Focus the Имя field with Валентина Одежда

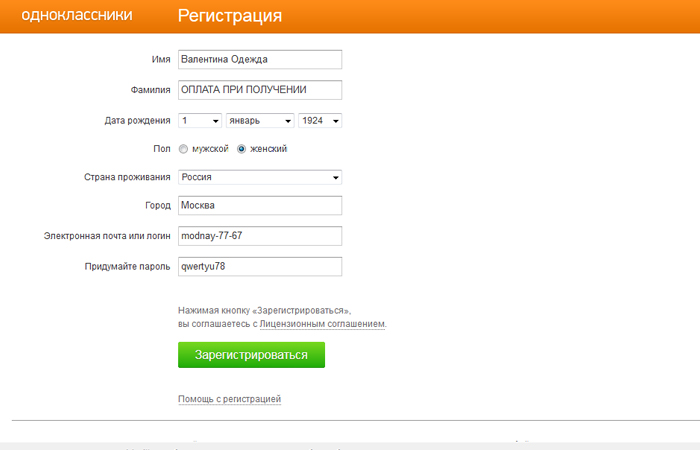click(x=259, y=60)
